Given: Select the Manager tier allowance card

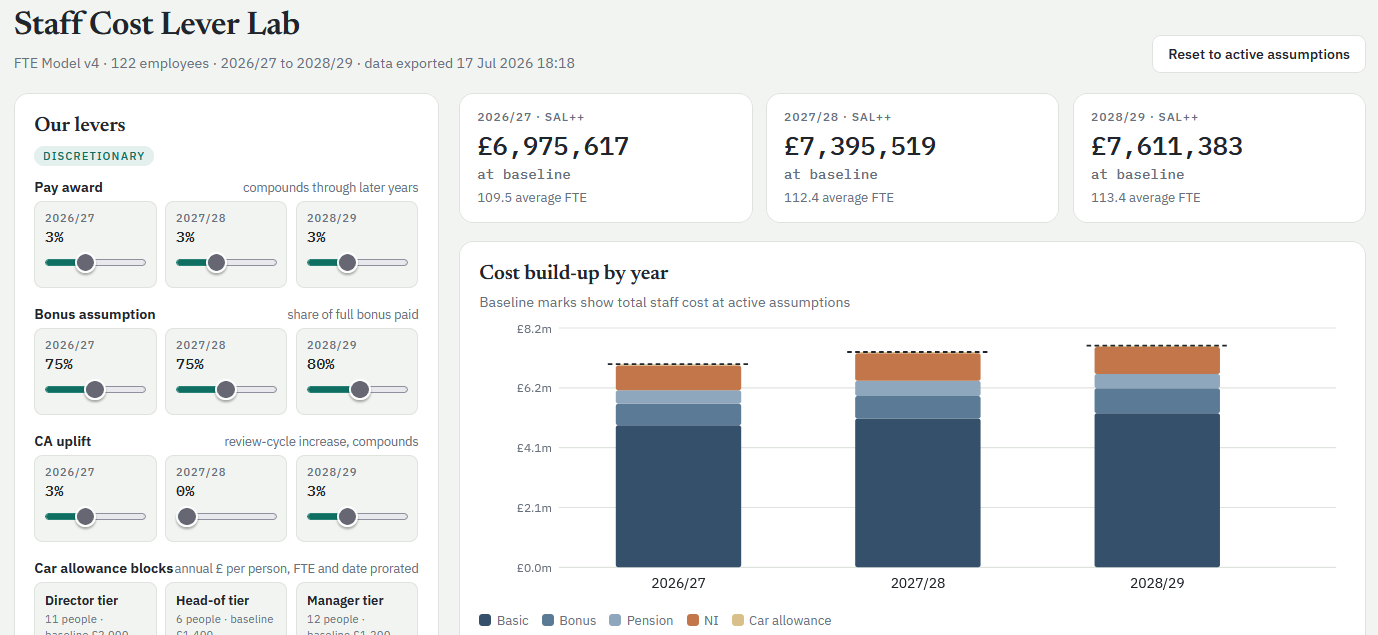Looking at the screenshot, I should pos(357,609).
